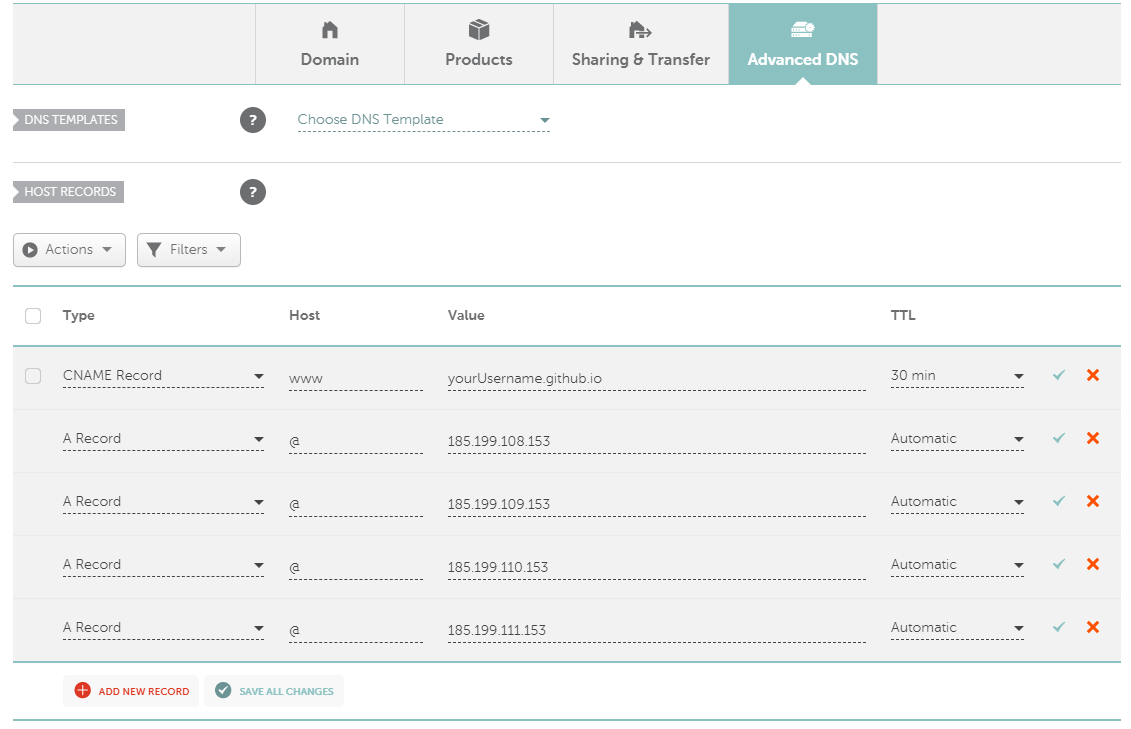Image resolution: width=1131 pixels, height=729 pixels.
Task: Delete the CNAME record with red X
Action: pyautogui.click(x=1093, y=375)
